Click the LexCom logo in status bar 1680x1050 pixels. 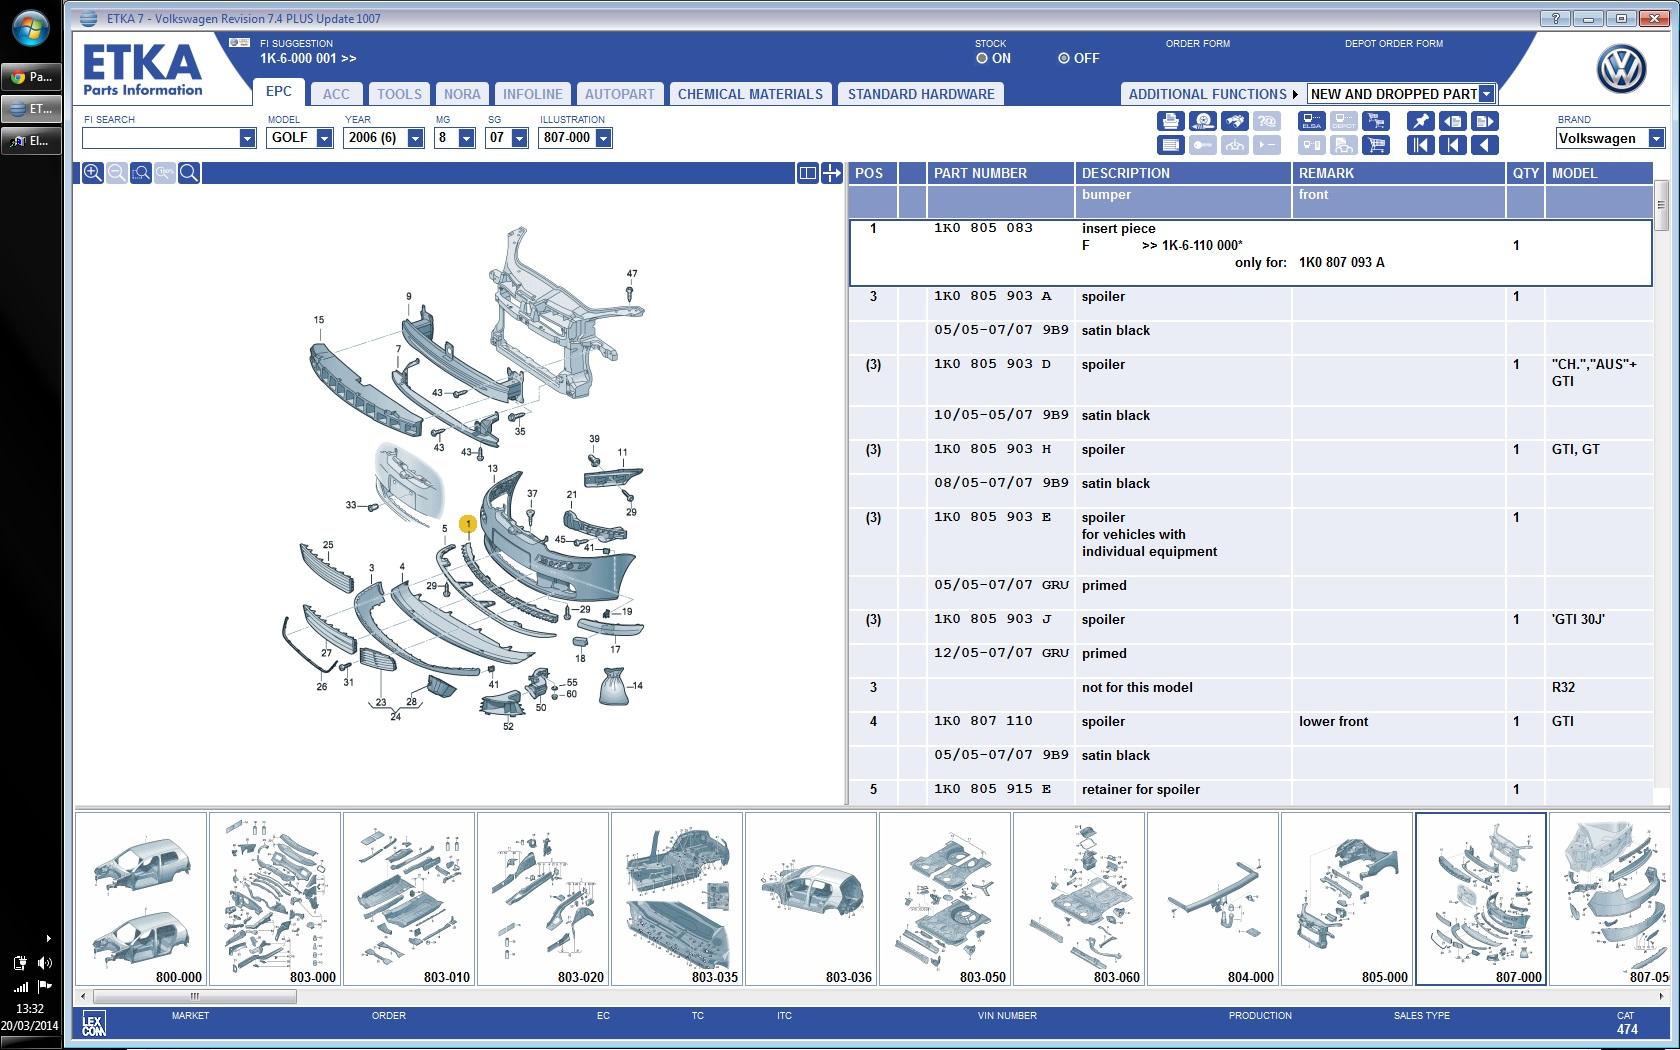click(x=93, y=1023)
